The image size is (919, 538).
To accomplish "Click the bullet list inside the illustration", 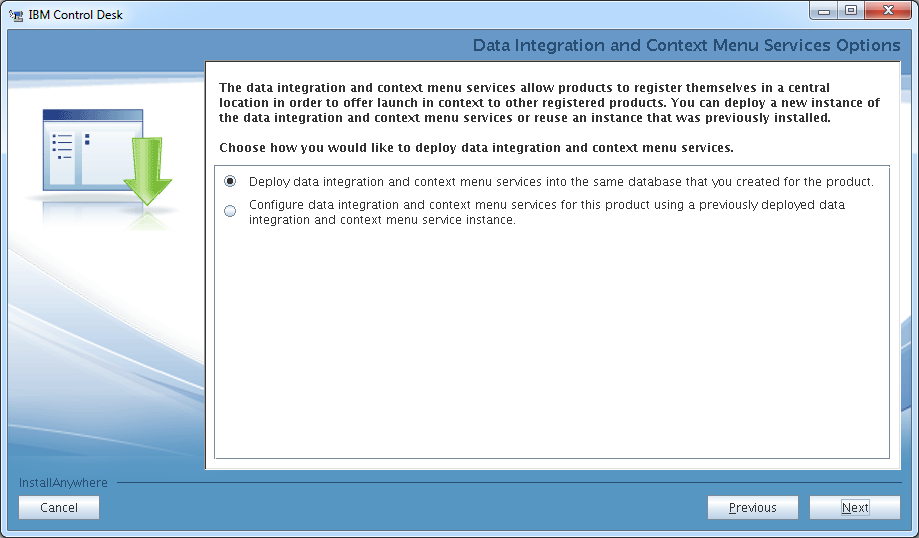I will (x=62, y=147).
